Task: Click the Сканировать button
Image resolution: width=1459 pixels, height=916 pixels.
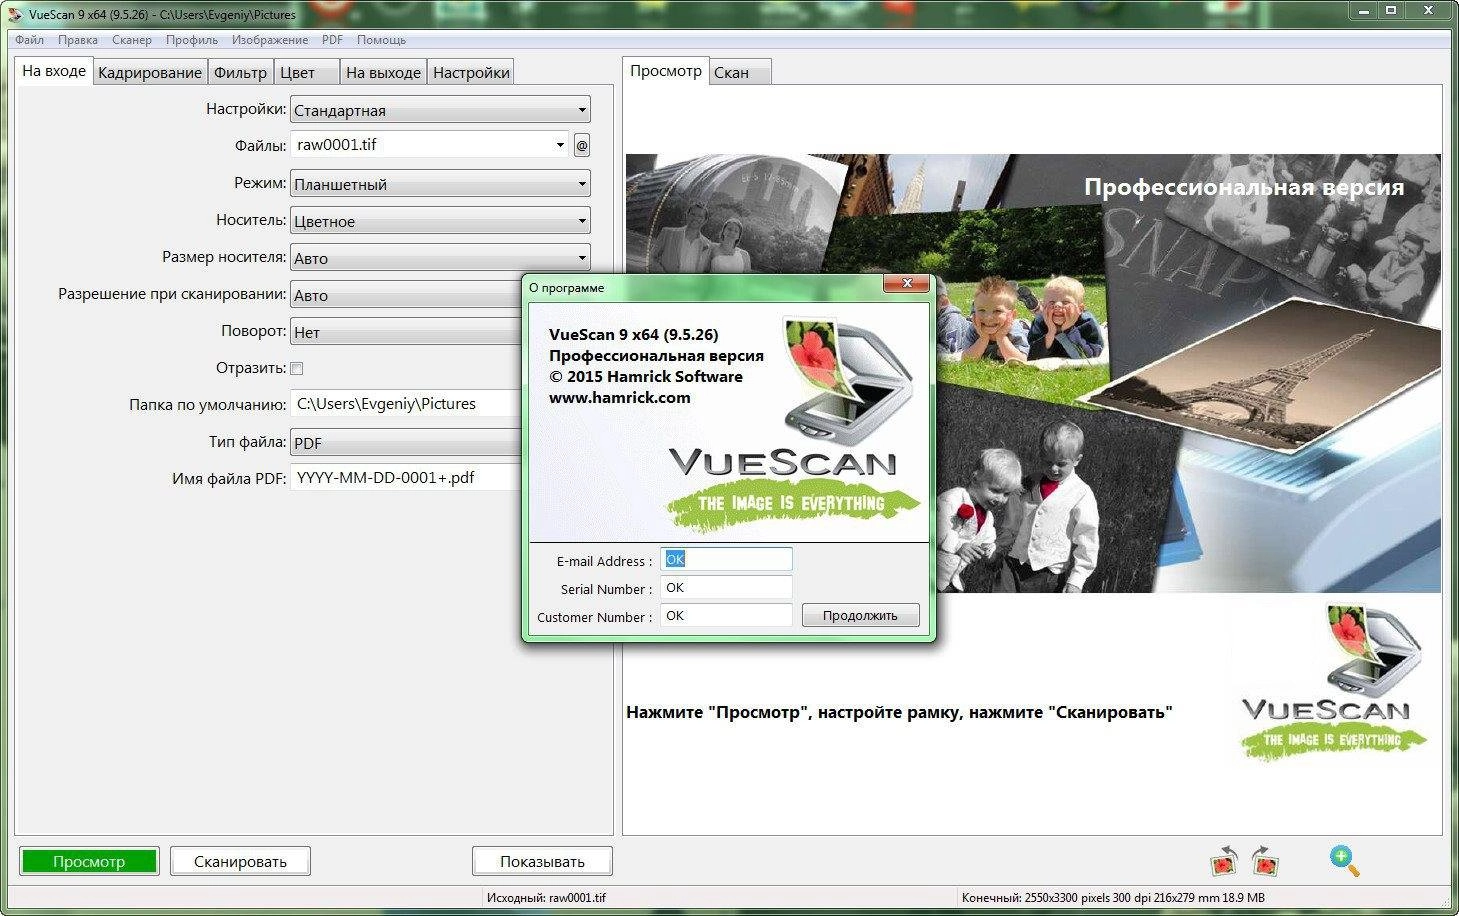Action: [240, 861]
